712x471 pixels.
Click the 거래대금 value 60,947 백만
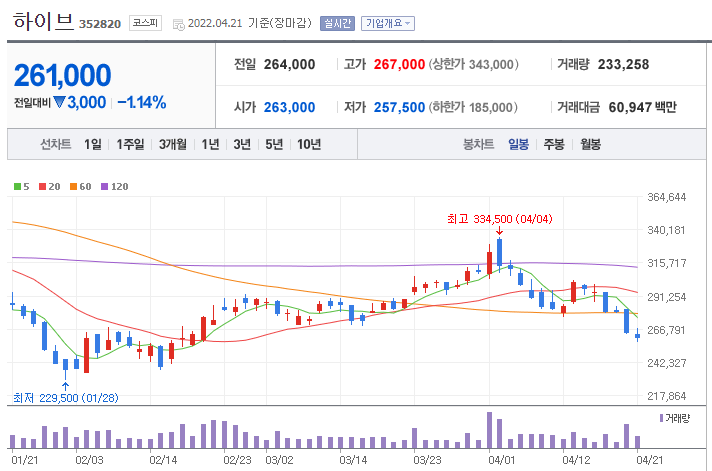[643, 107]
